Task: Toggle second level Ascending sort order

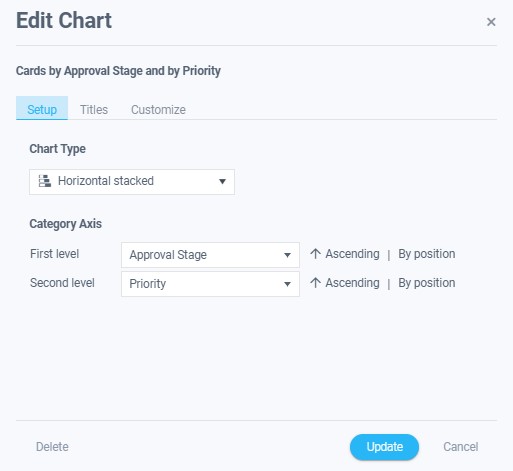Action: coord(352,283)
